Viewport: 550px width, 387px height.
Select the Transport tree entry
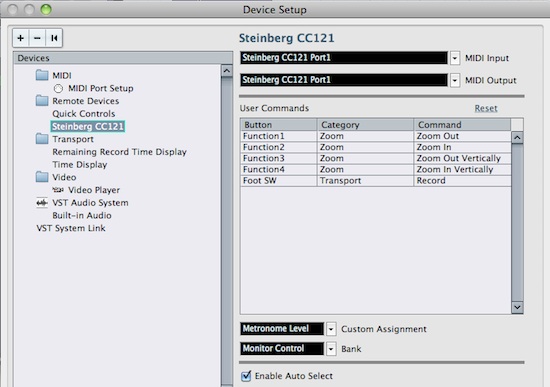[73, 139]
